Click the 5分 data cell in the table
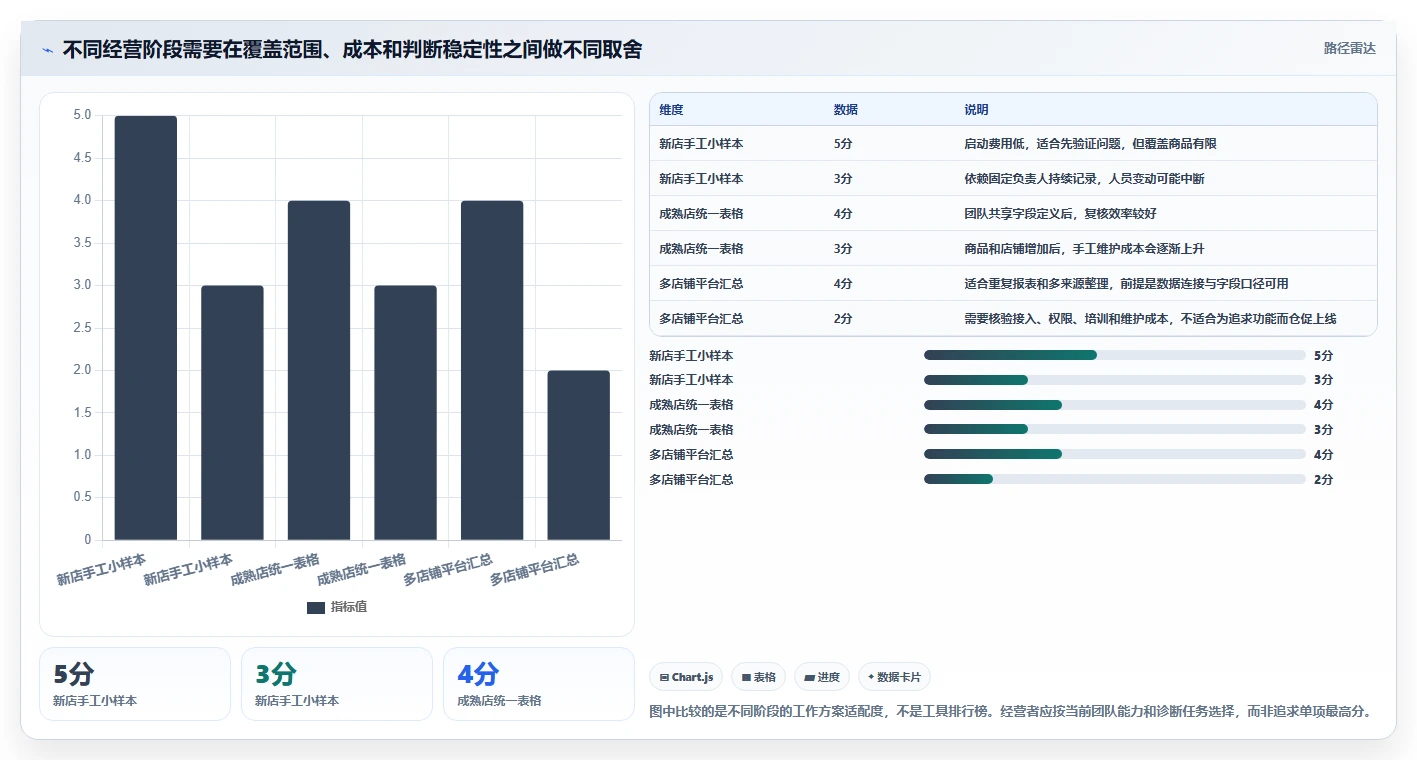This screenshot has width=1417, height=760. (843, 144)
